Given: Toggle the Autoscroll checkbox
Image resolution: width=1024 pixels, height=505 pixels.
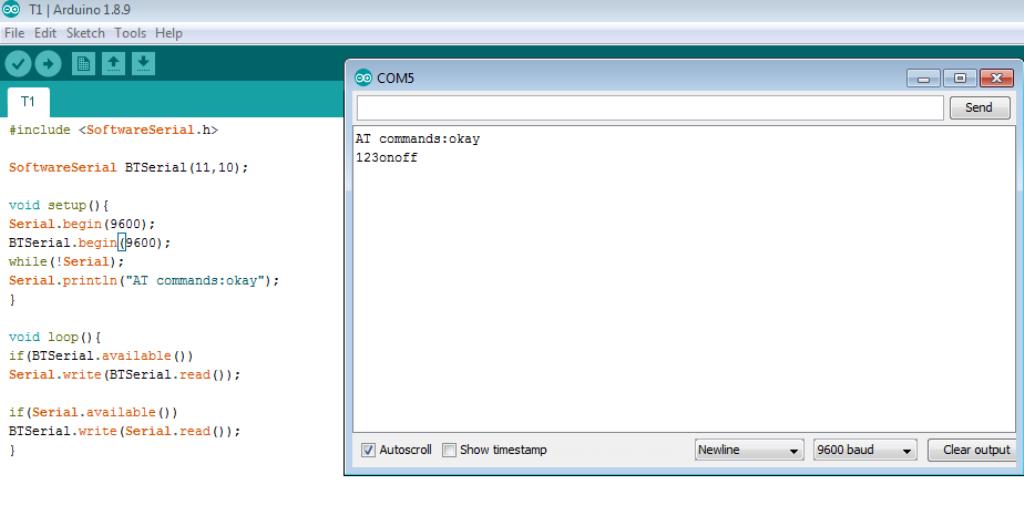Looking at the screenshot, I should coord(368,450).
